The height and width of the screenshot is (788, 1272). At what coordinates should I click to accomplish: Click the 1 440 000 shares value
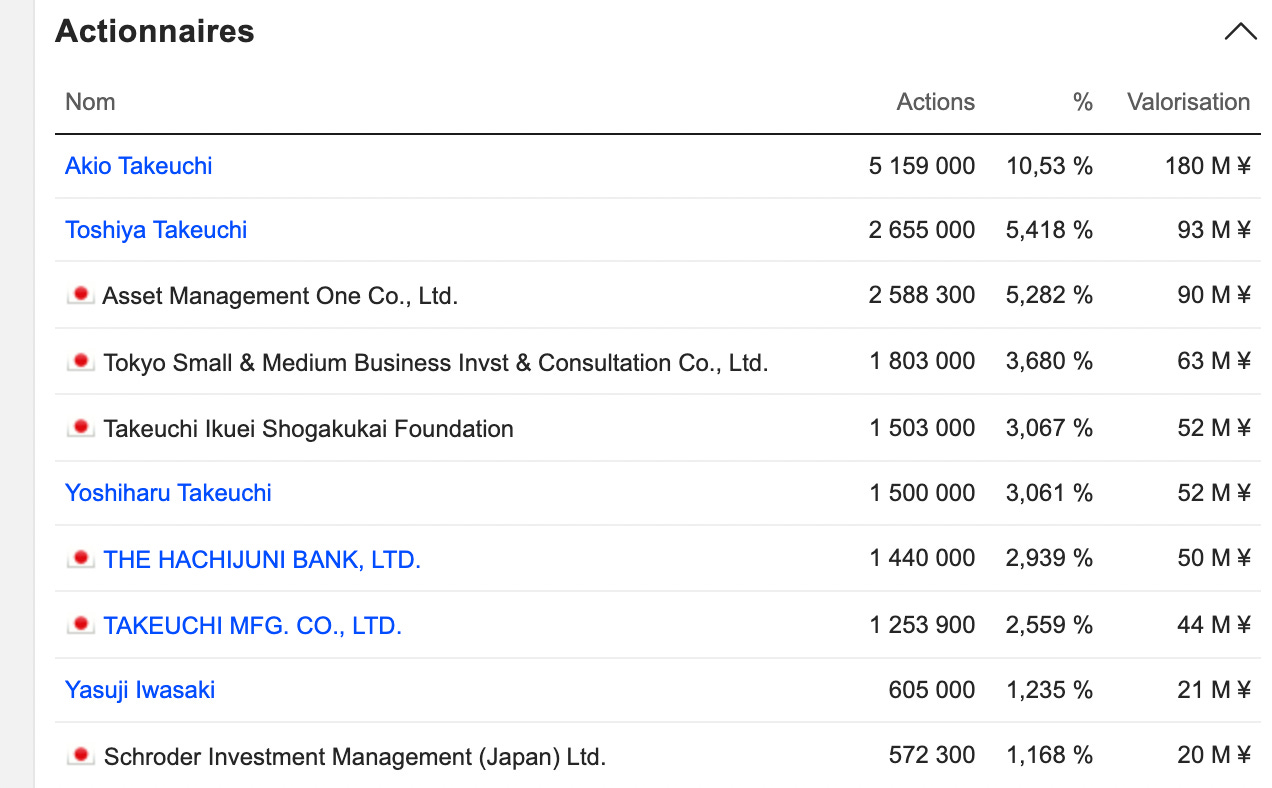pyautogui.click(x=922, y=558)
